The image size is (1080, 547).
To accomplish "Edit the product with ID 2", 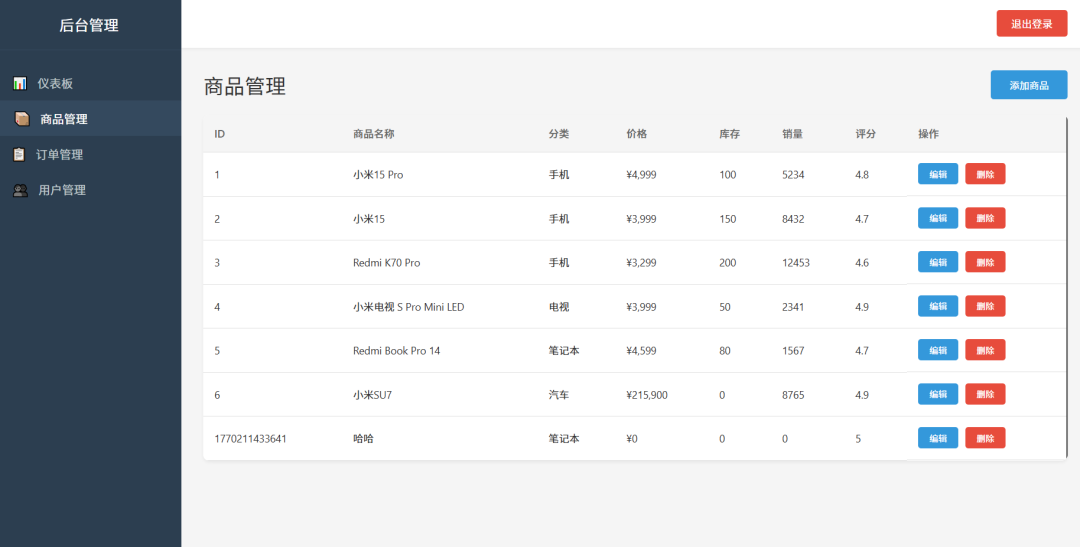I will (x=937, y=218).
